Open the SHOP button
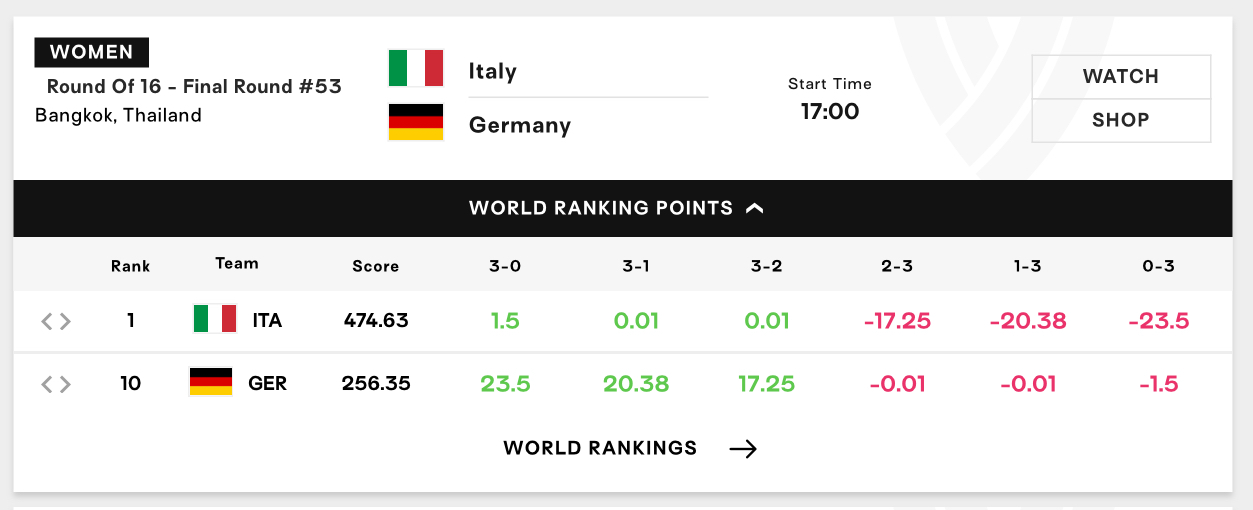Viewport: 1253px width, 510px height. tap(1121, 120)
